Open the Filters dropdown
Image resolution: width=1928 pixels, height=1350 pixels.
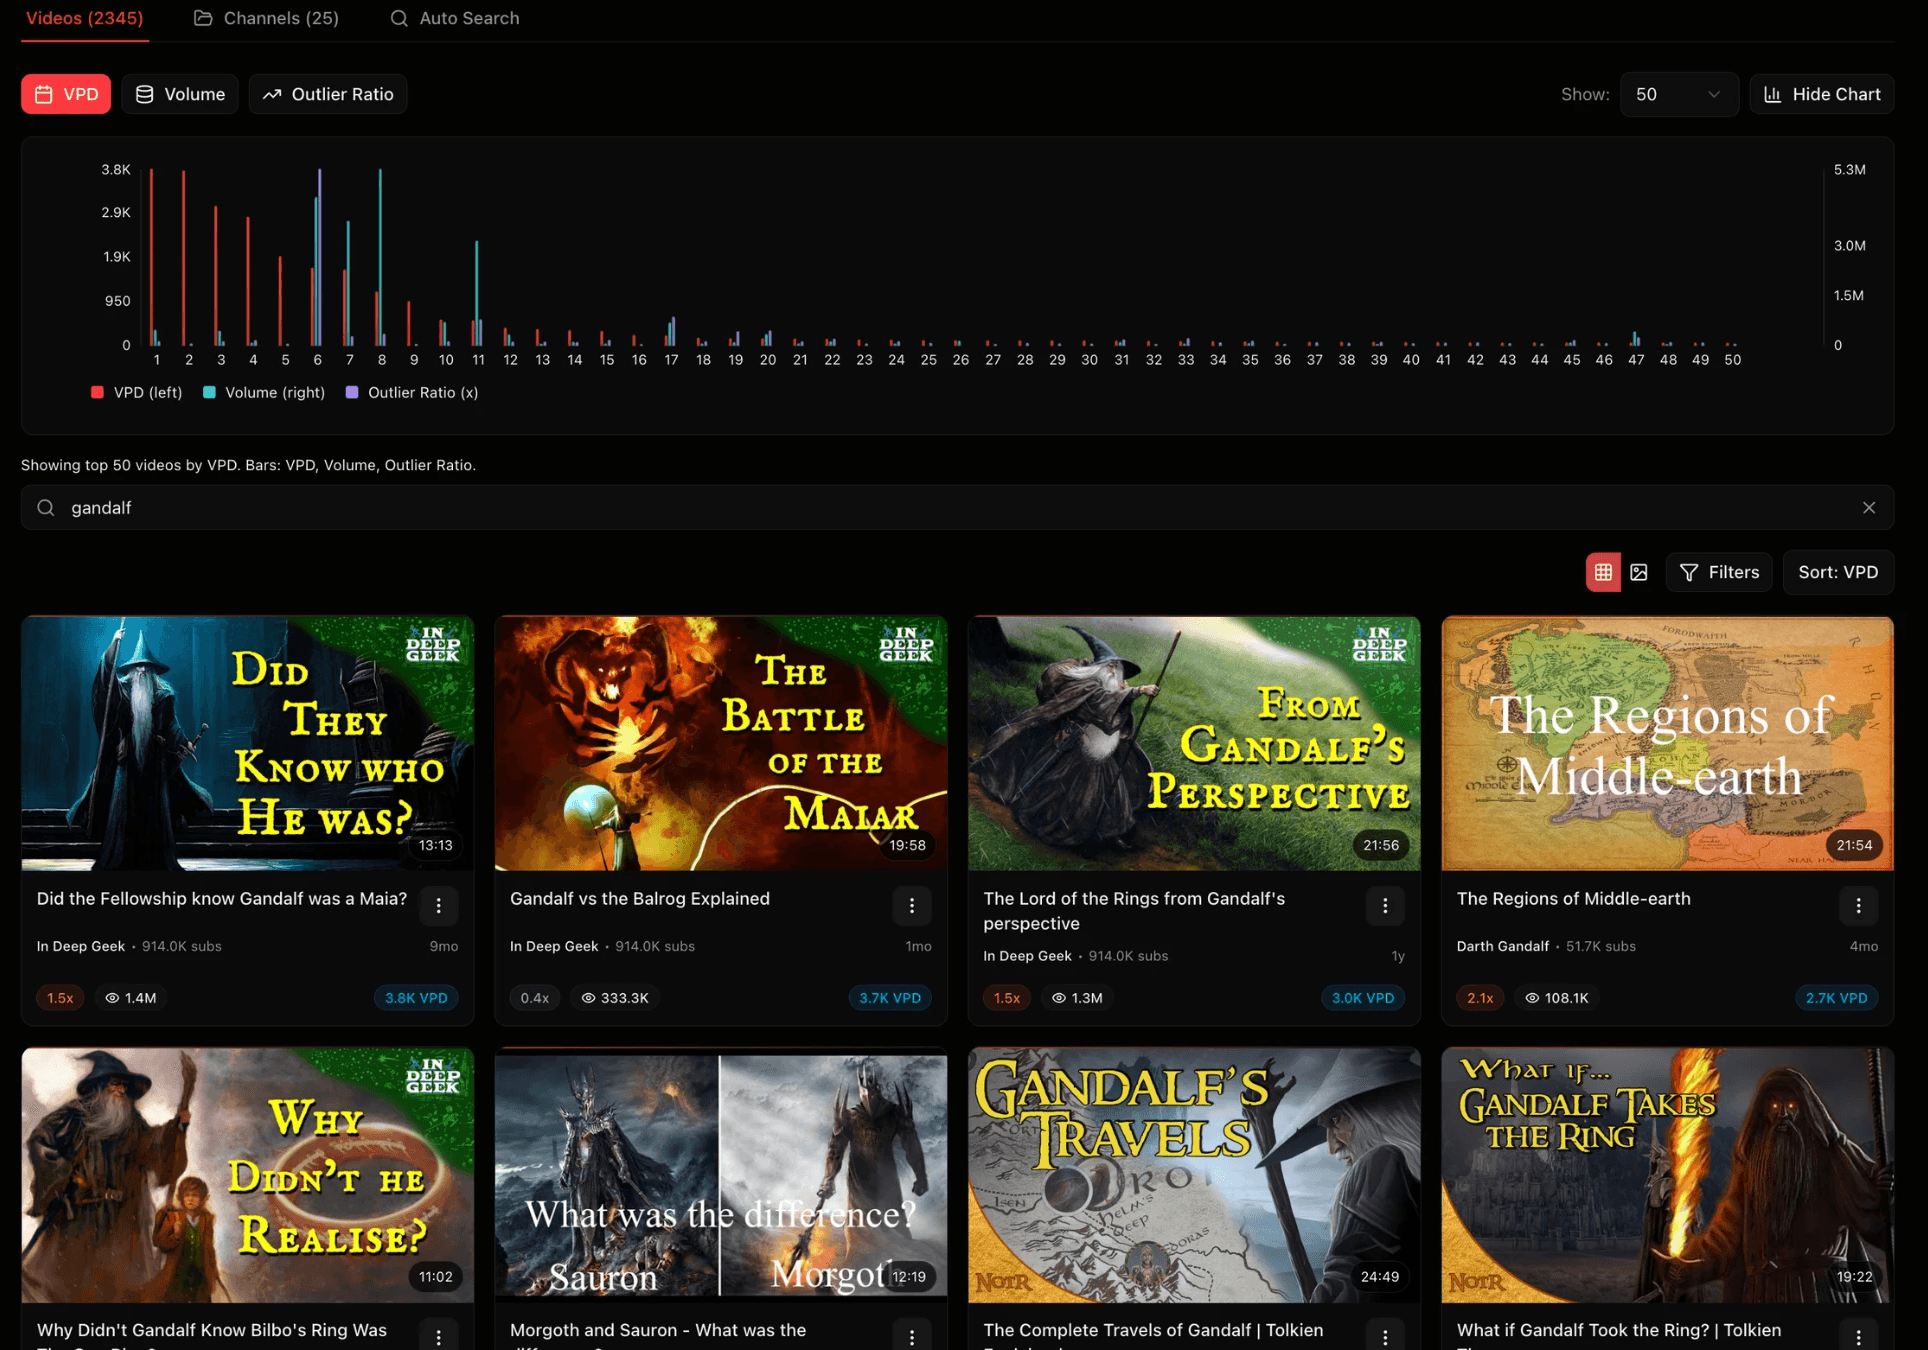[x=1719, y=571]
